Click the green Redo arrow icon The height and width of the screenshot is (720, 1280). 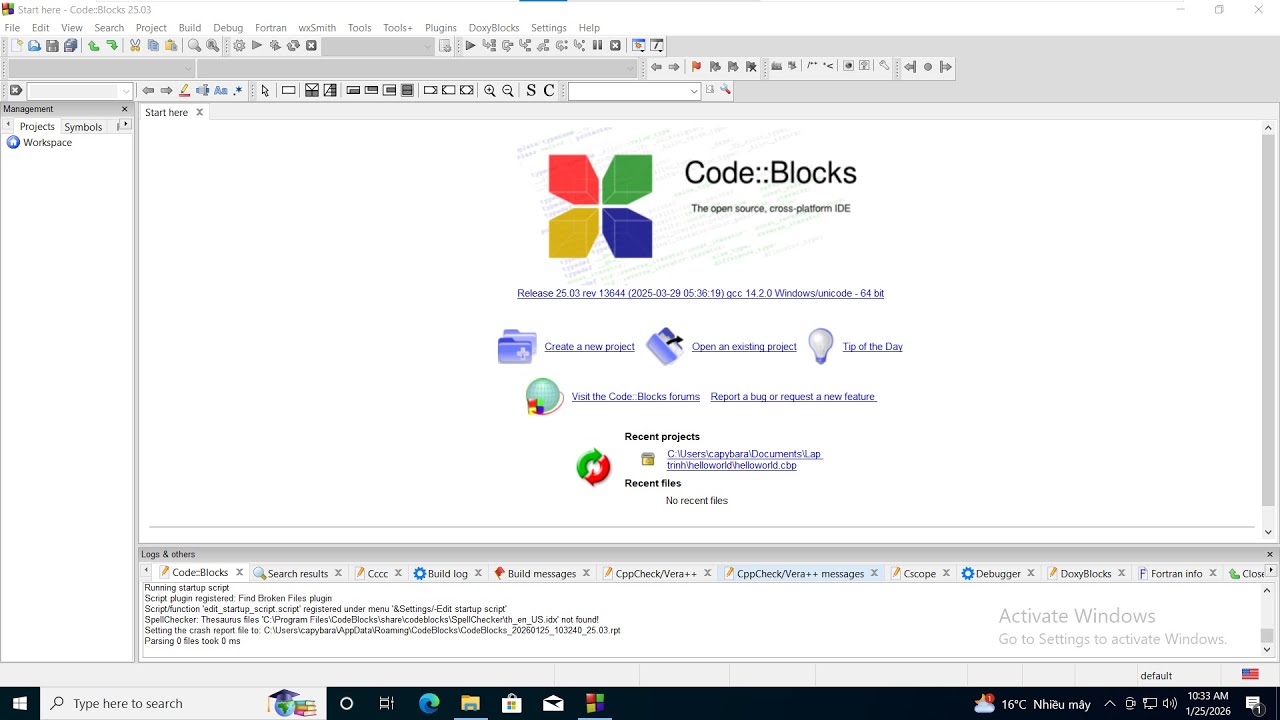pyautogui.click(x=112, y=46)
